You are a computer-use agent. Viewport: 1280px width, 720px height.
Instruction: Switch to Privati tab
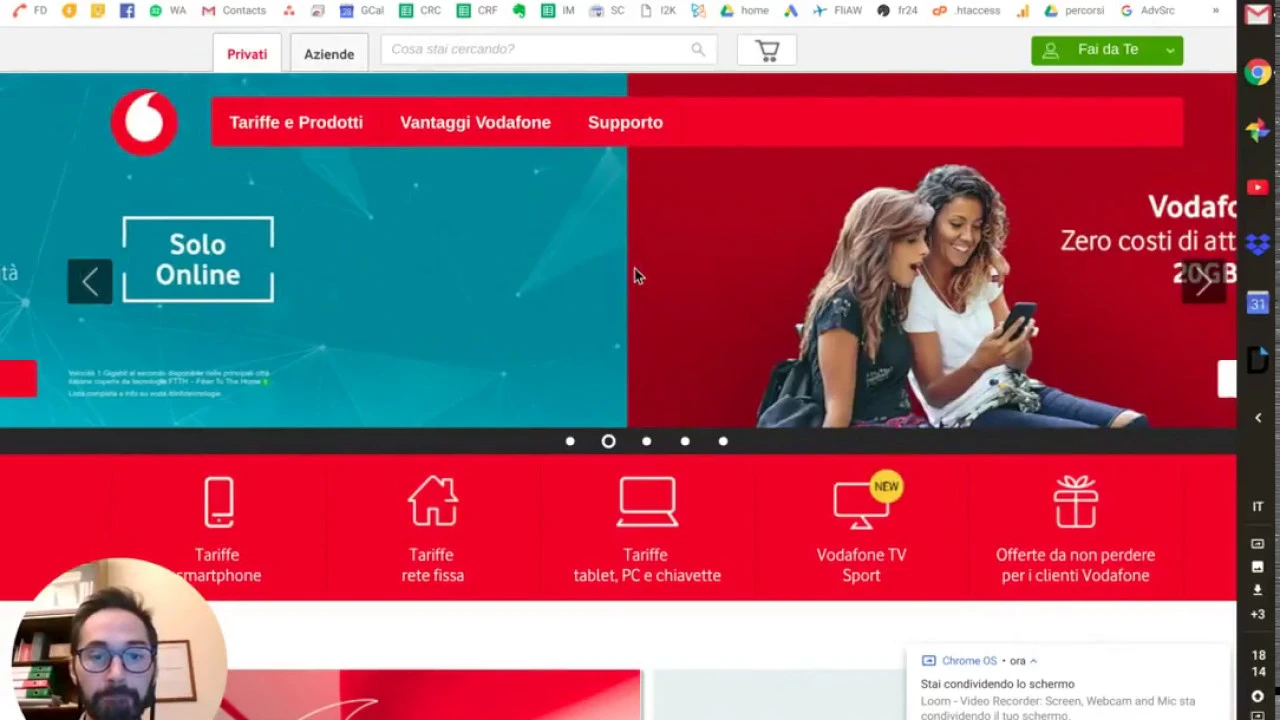(247, 54)
